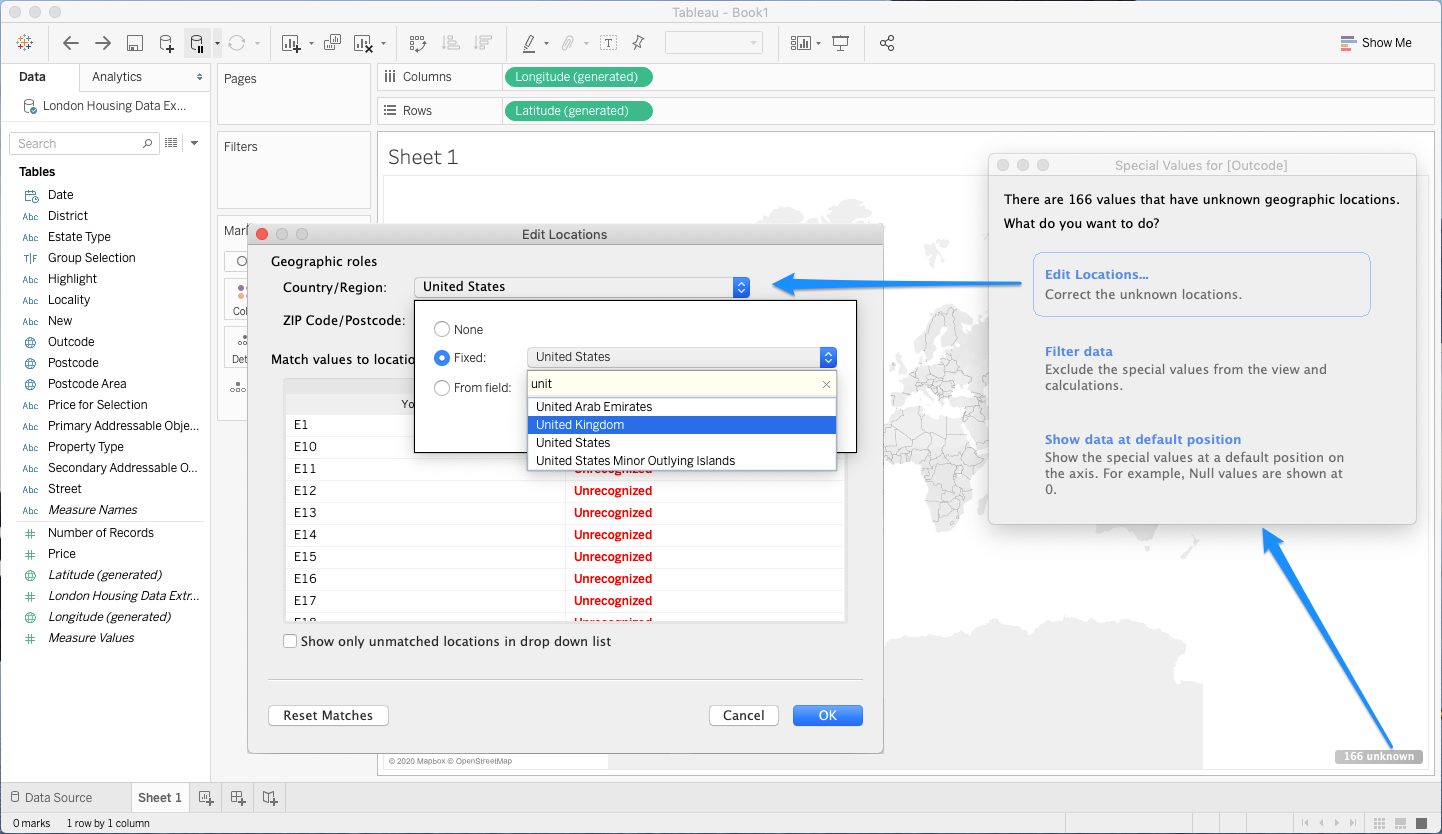This screenshot has width=1442, height=834.
Task: Choose United States from the filtered list
Action: pyautogui.click(x=681, y=443)
